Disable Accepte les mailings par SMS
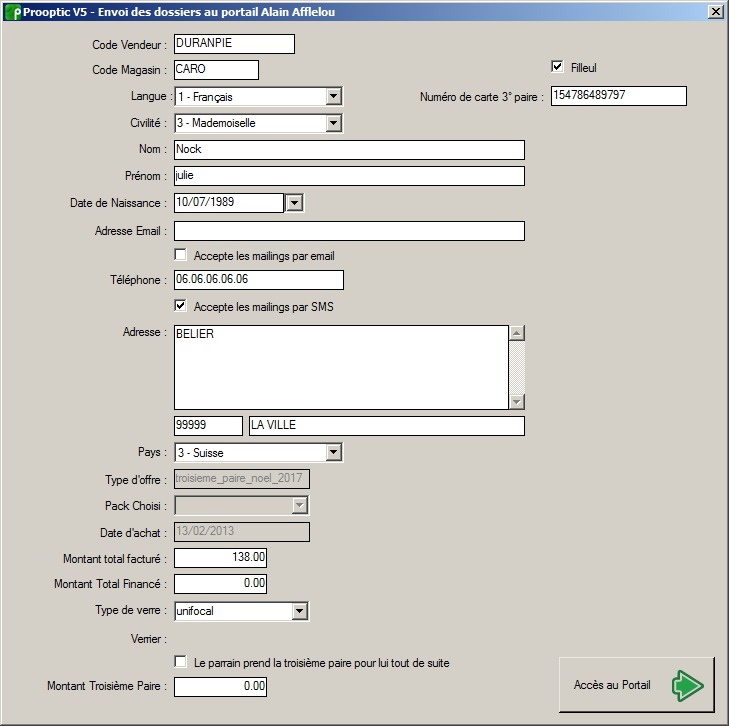The width and height of the screenshot is (729, 726). (180, 306)
